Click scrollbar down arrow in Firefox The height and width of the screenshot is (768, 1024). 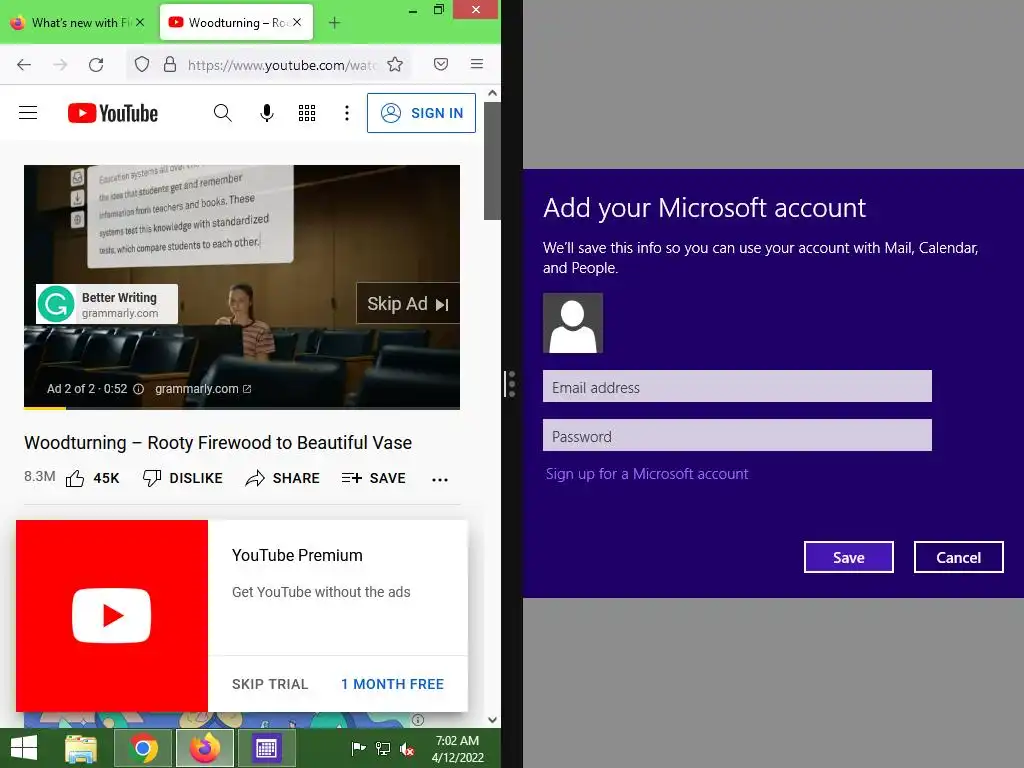click(x=492, y=720)
